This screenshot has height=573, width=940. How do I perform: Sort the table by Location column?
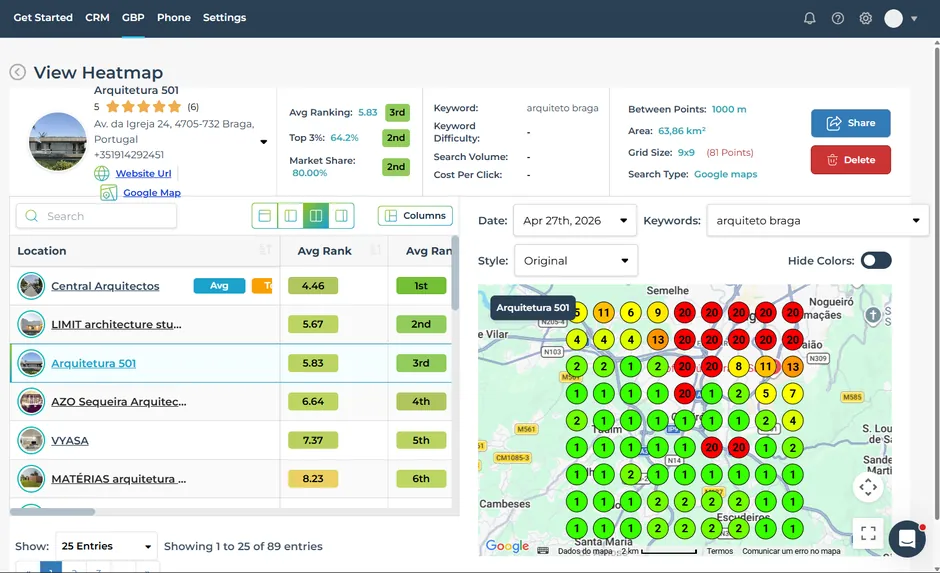coord(266,250)
